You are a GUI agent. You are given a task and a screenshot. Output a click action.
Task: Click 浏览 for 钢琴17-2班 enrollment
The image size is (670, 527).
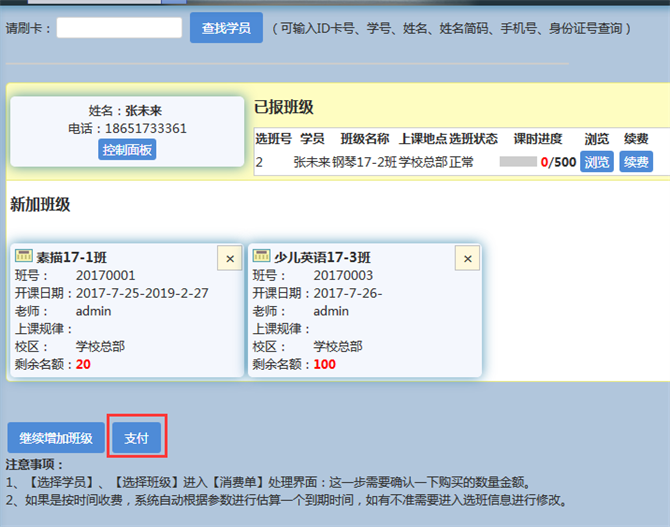[597, 162]
